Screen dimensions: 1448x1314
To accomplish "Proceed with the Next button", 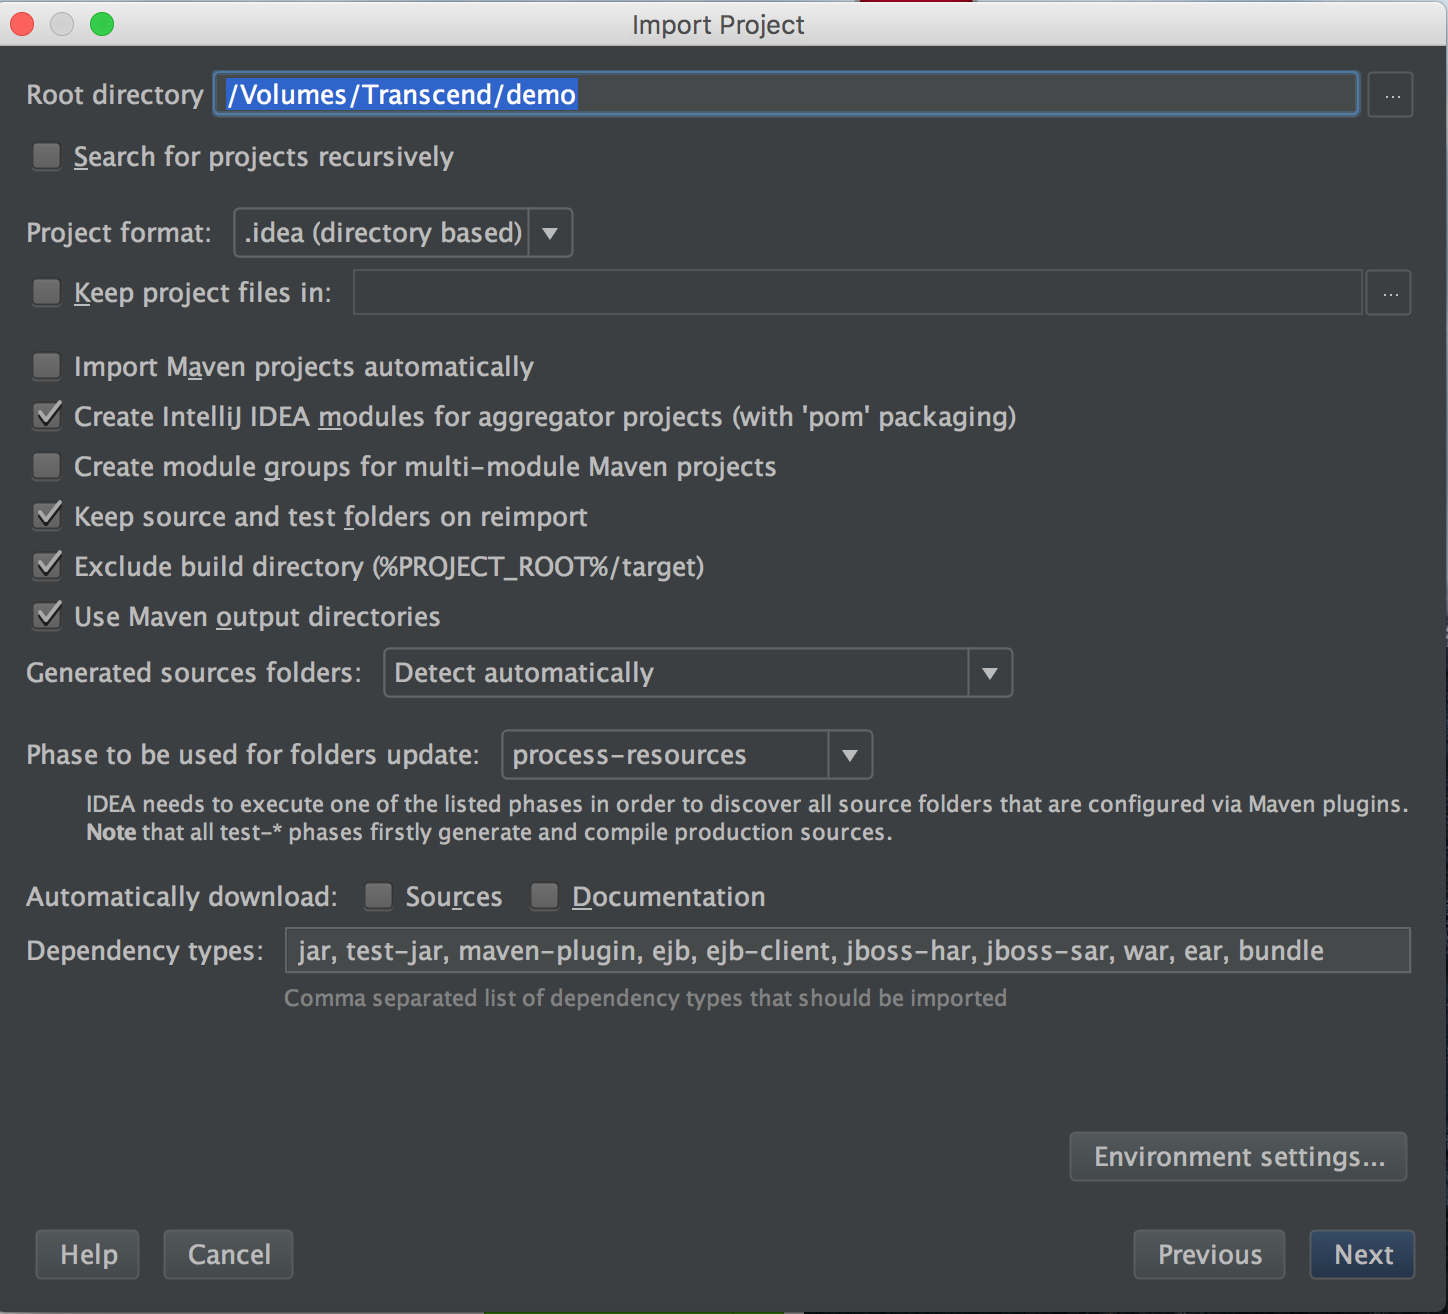I will pos(1363,1254).
